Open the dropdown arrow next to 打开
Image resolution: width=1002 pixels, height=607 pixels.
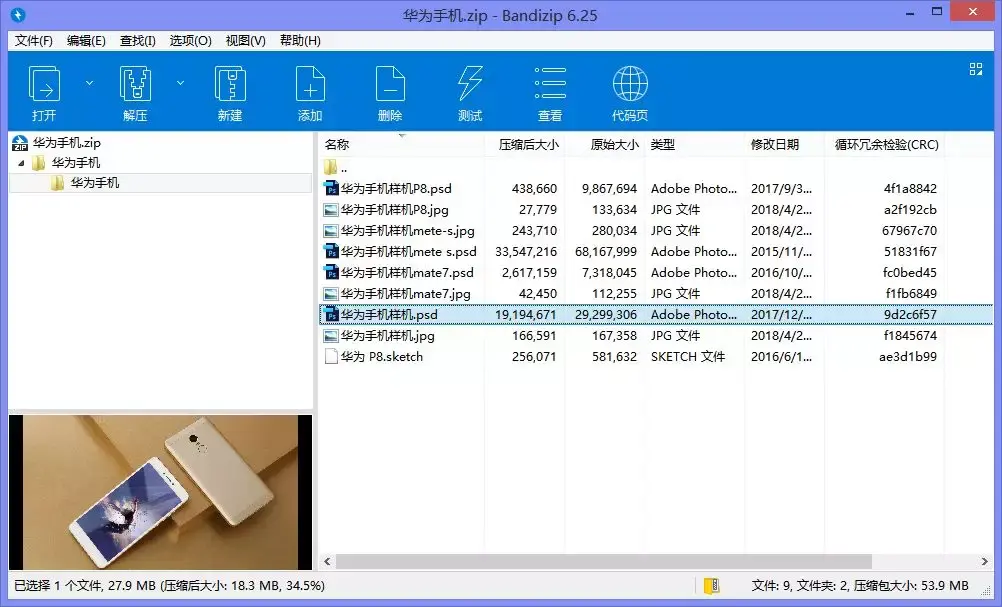89,83
